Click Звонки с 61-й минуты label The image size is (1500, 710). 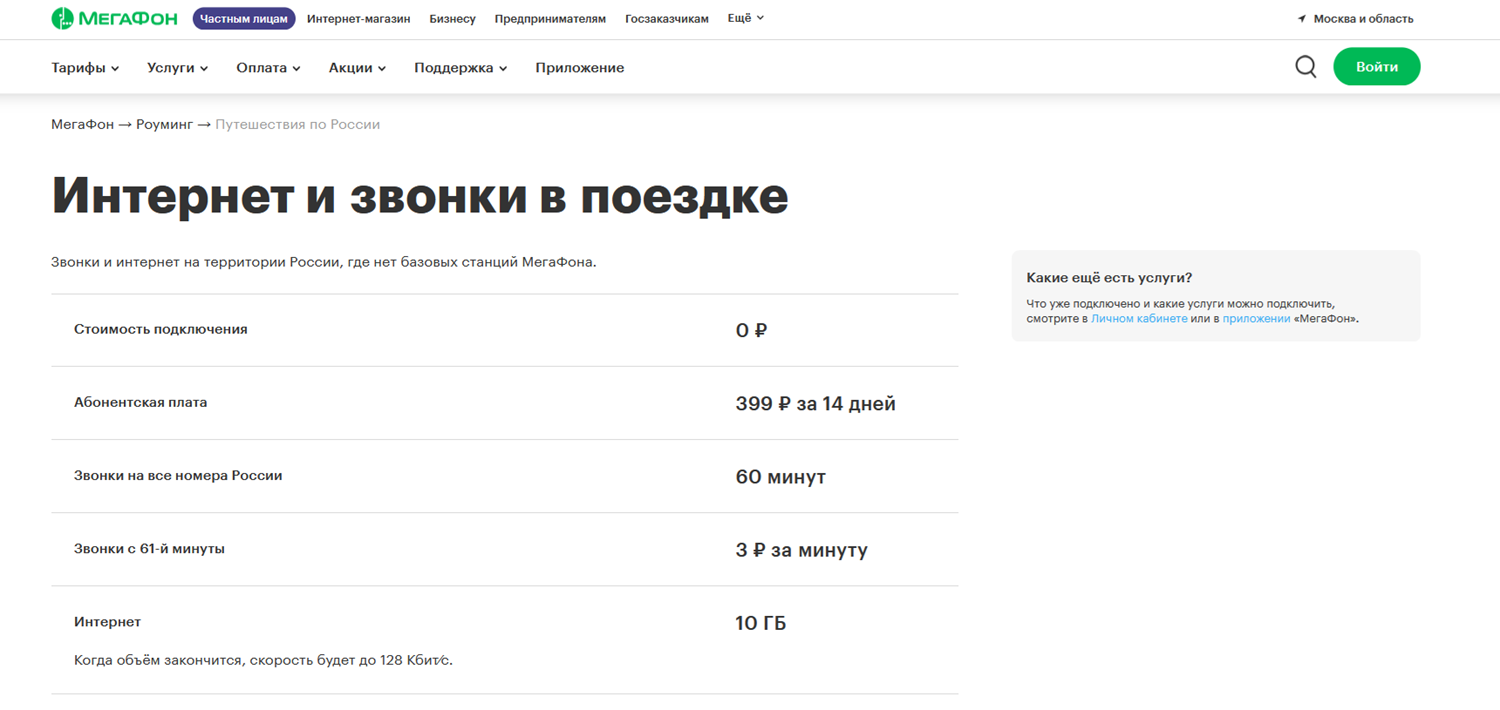click(x=149, y=548)
